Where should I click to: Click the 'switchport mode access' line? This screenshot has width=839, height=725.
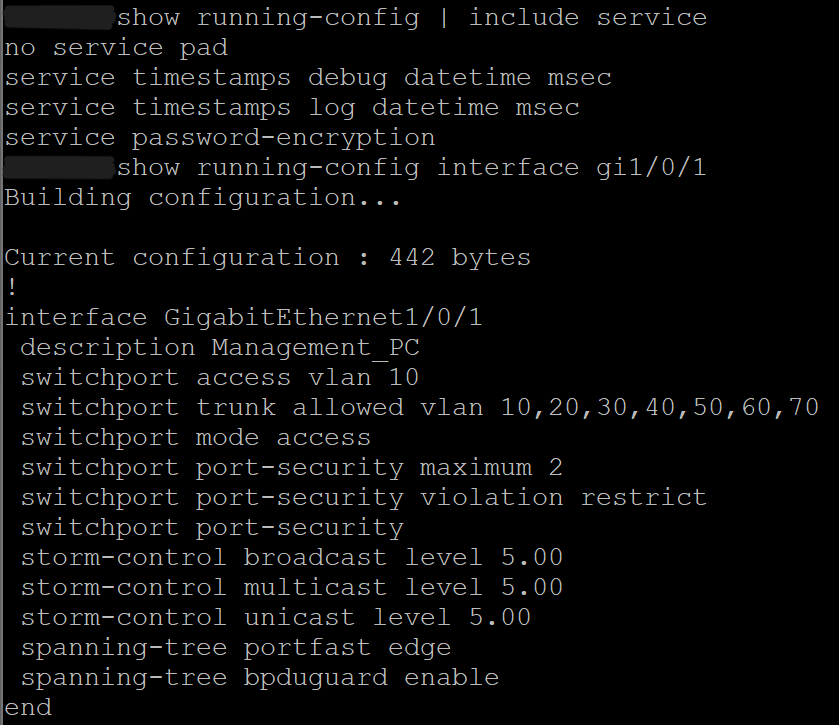[196, 437]
